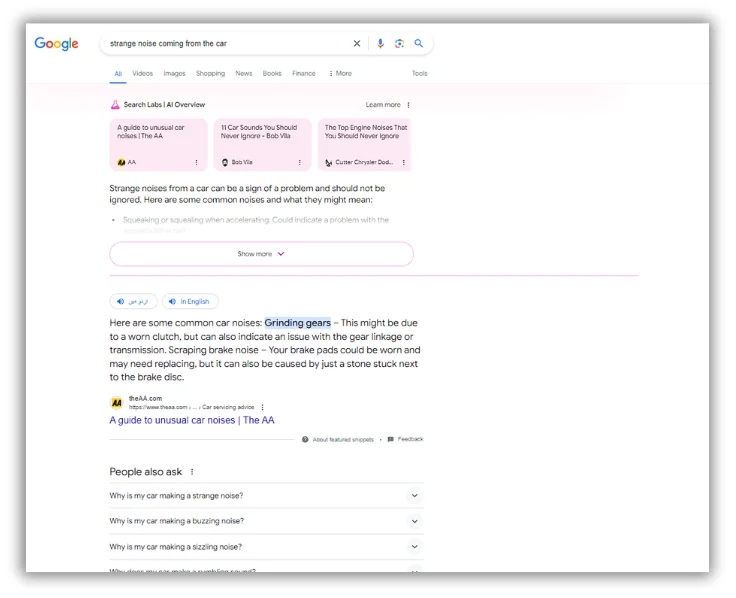Screen dimensions: 736x598
Task: Open the More search filters menu
Action: click(341, 73)
